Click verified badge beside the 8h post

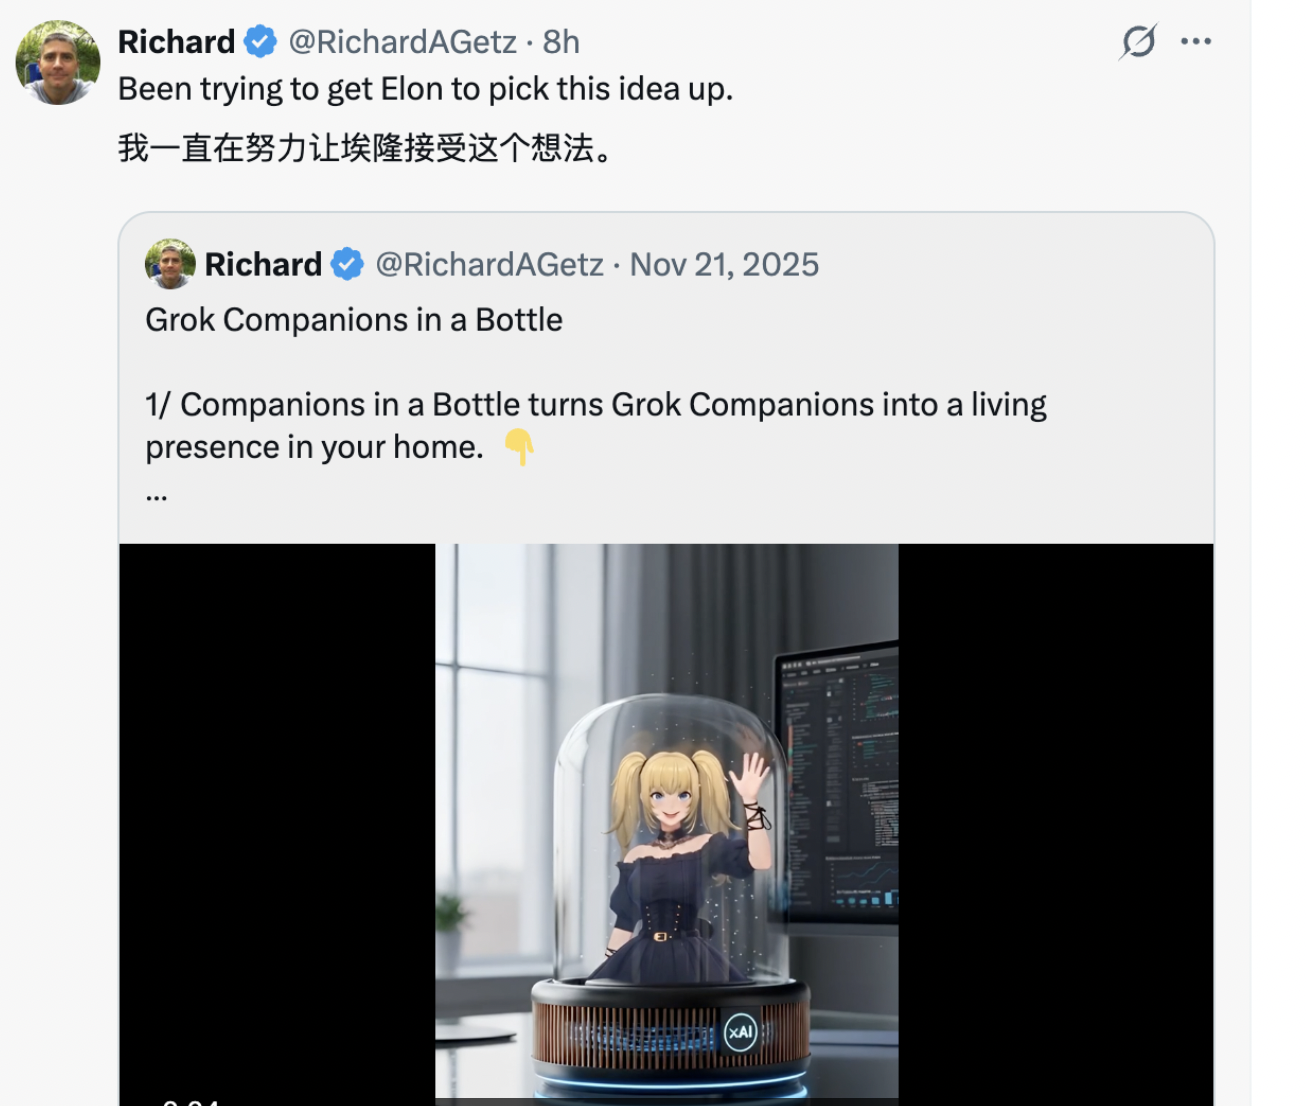261,42
